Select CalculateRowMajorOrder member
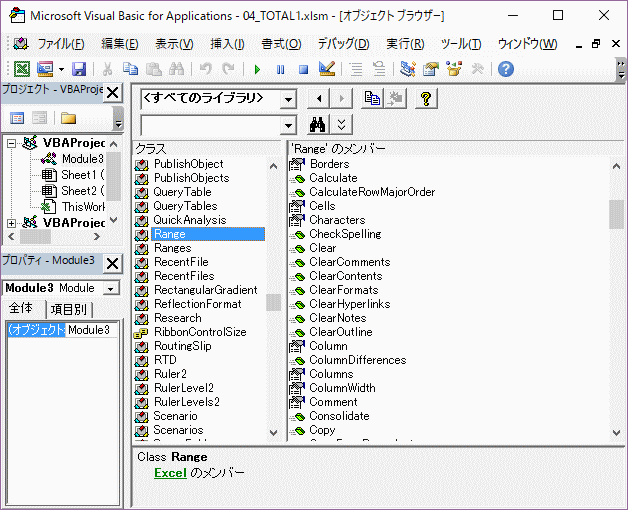628x510 pixels. (x=372, y=192)
